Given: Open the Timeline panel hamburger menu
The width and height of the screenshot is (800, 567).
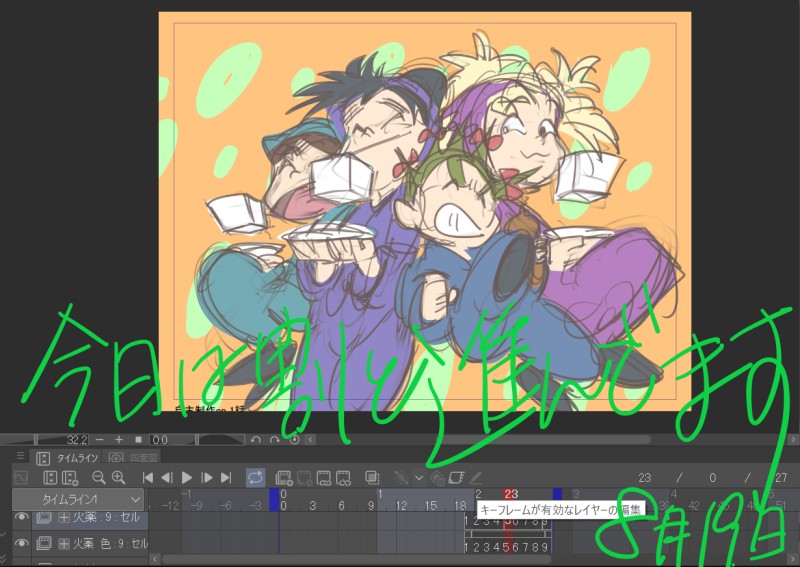Looking at the screenshot, I should pyautogui.click(x=20, y=456).
